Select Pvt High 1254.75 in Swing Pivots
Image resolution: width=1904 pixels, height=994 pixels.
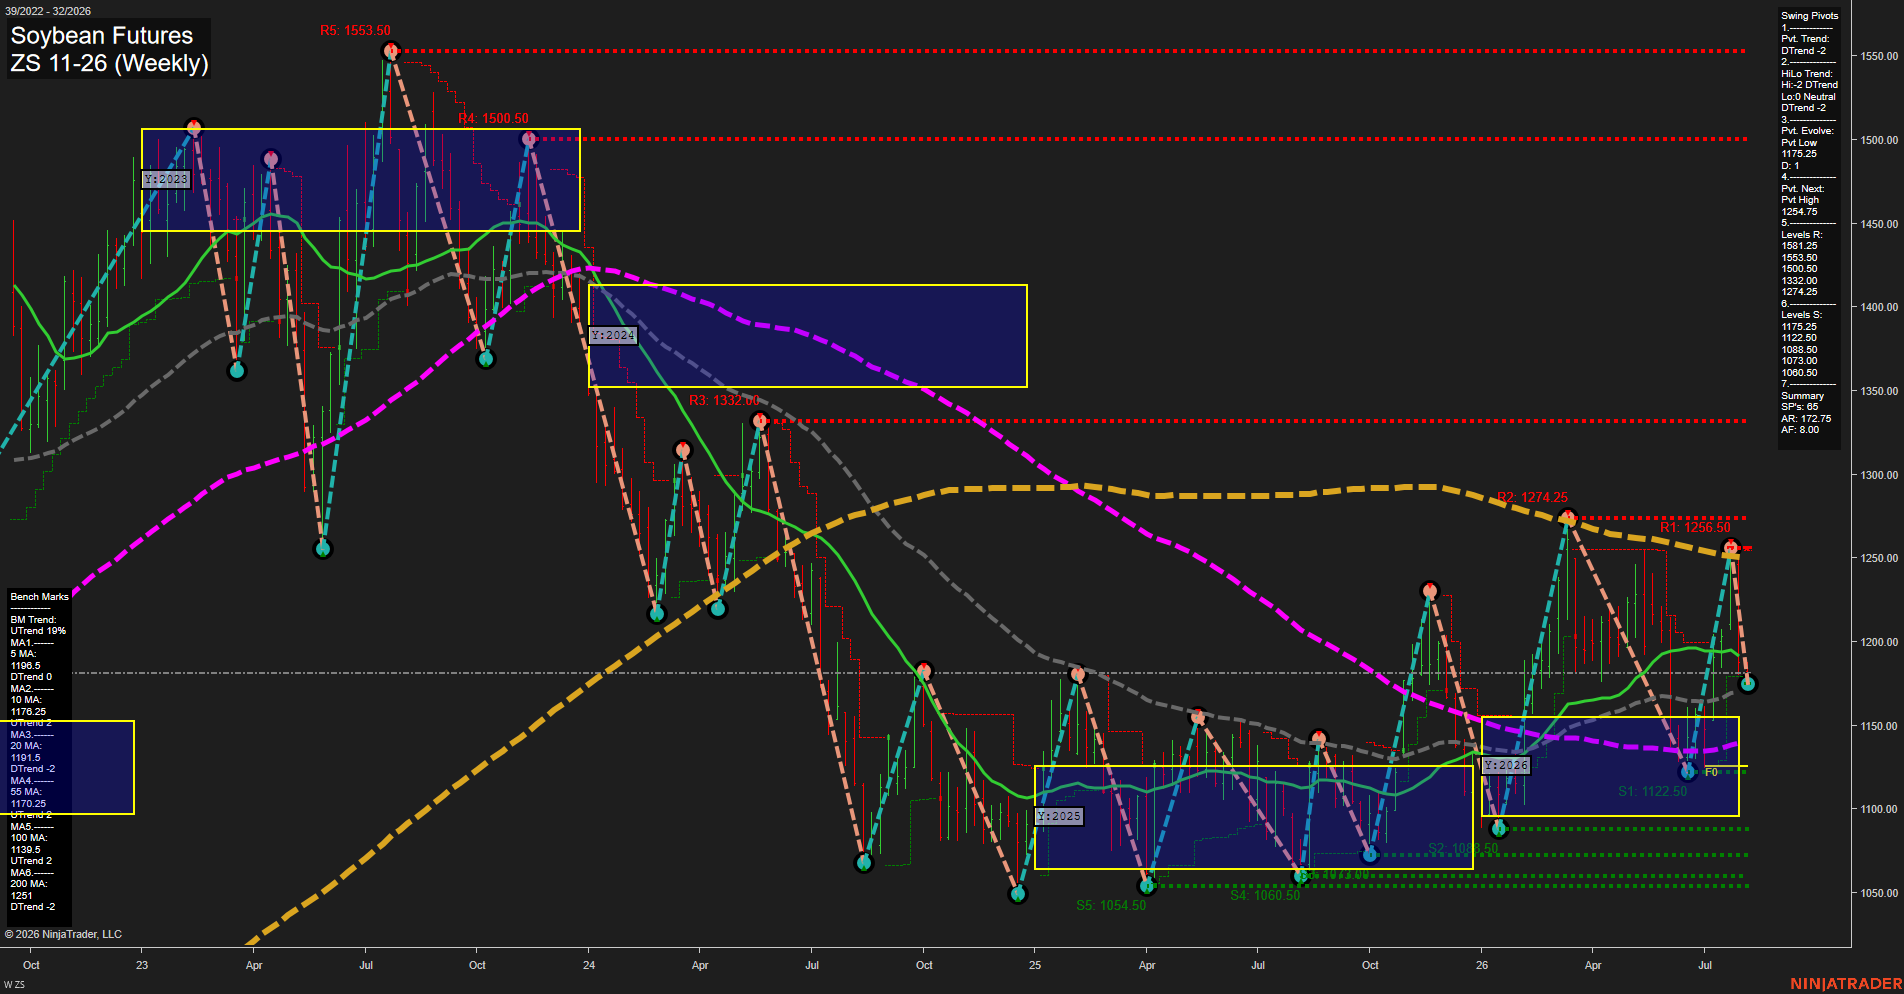(x=1800, y=206)
